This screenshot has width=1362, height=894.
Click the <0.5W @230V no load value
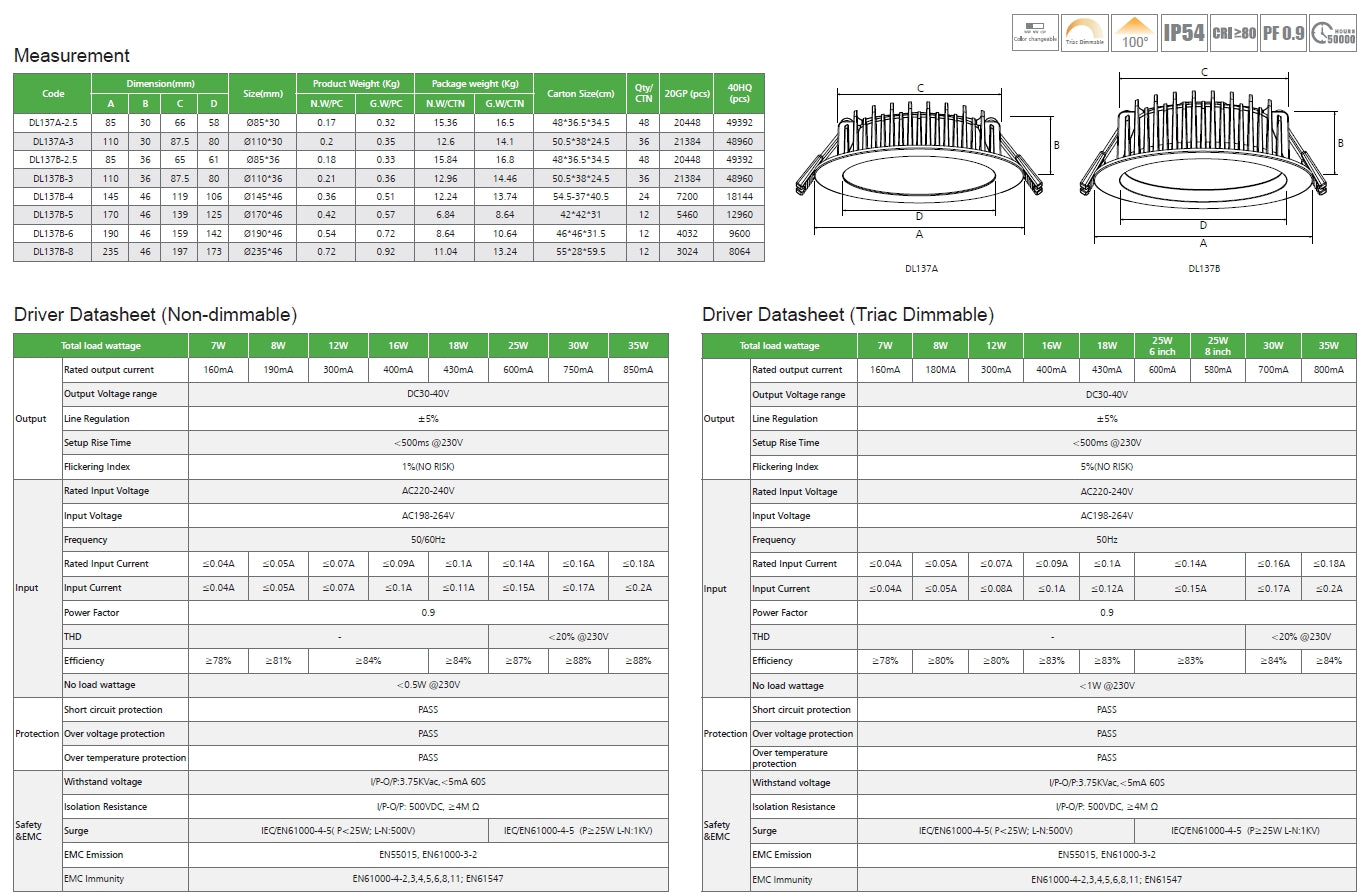(428, 685)
